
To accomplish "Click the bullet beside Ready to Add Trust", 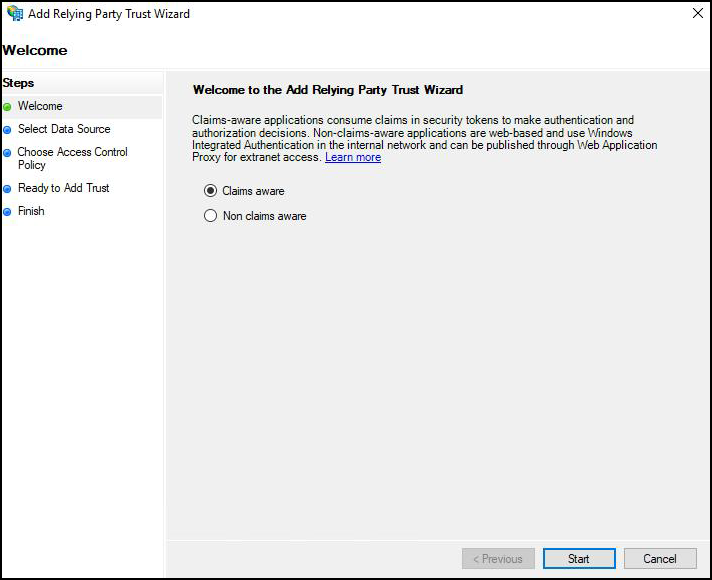I will [7, 189].
